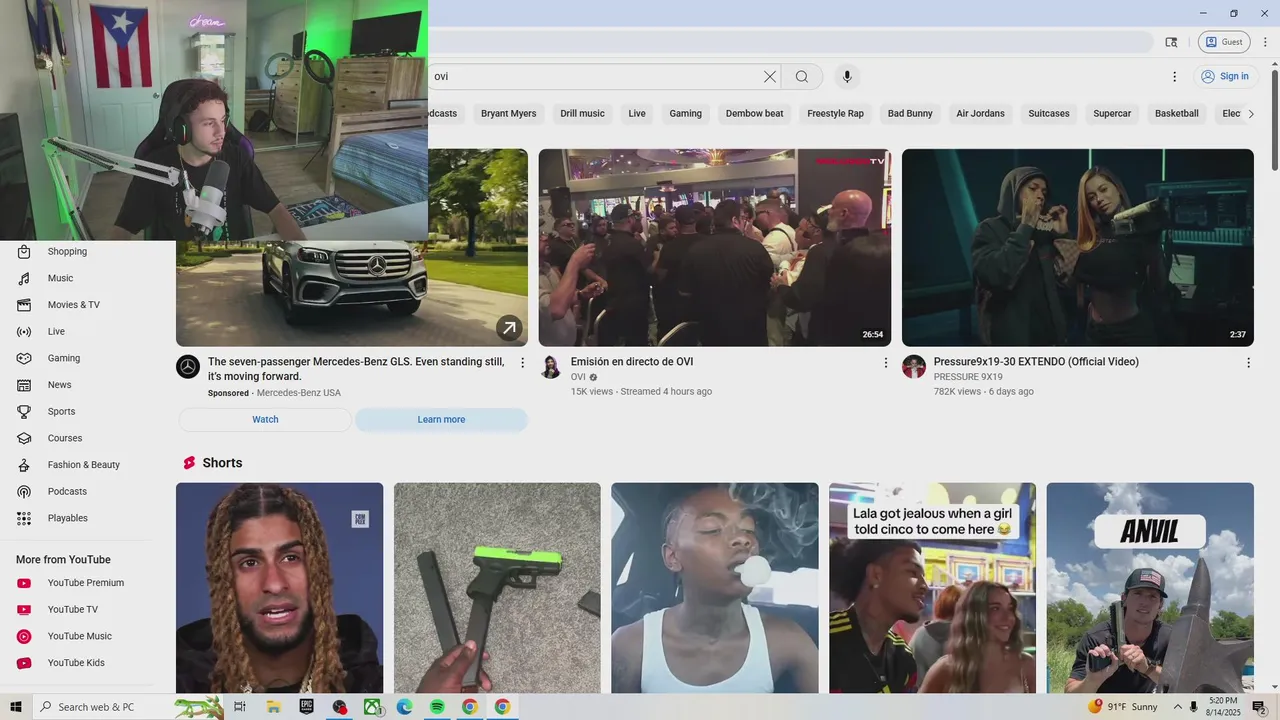Open OVI channel avatar
This screenshot has height=720, width=1280.
tap(551, 367)
